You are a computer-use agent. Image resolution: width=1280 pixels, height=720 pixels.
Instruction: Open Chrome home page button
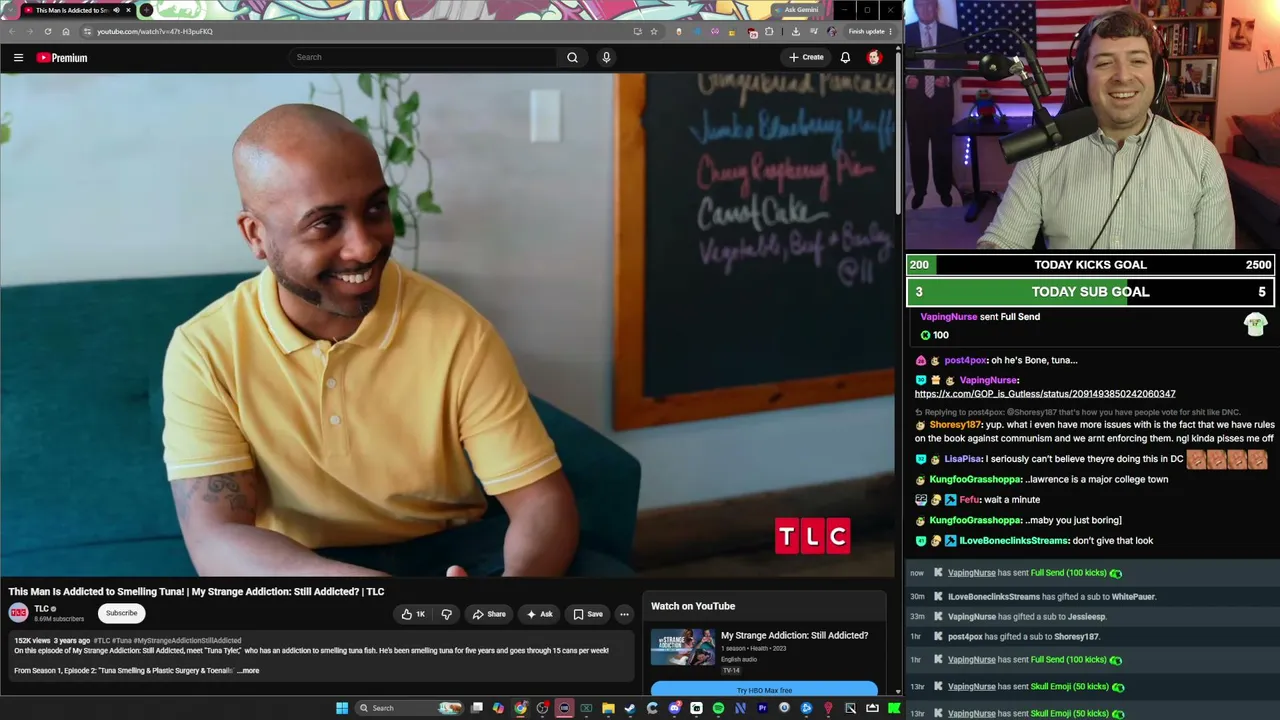pyautogui.click(x=66, y=31)
